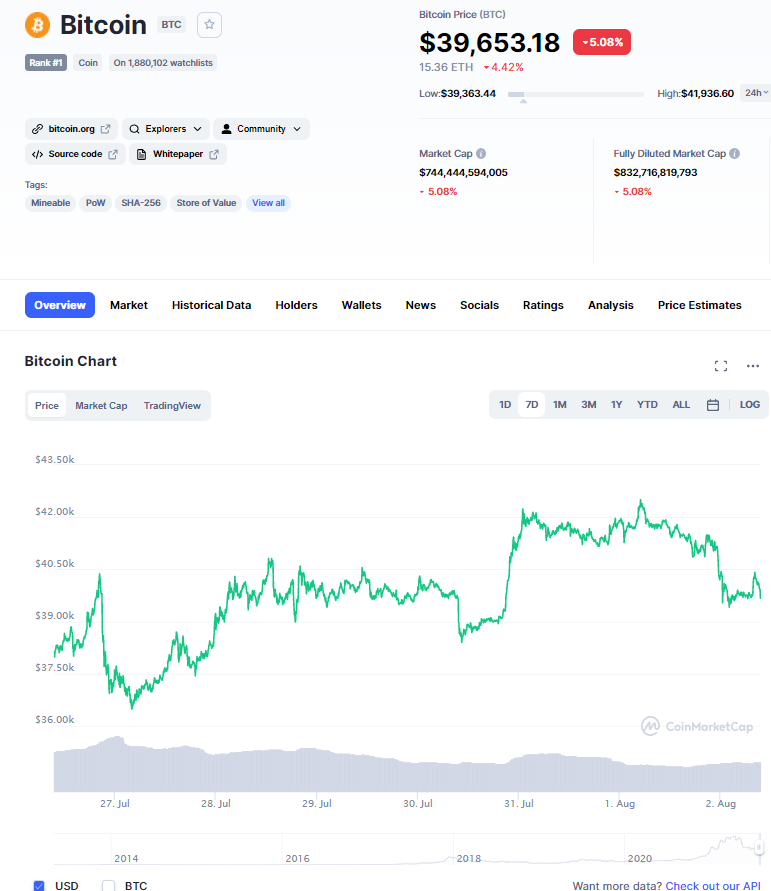This screenshot has height=891, width=771.
Task: Select the Price chart view
Action: 47,406
